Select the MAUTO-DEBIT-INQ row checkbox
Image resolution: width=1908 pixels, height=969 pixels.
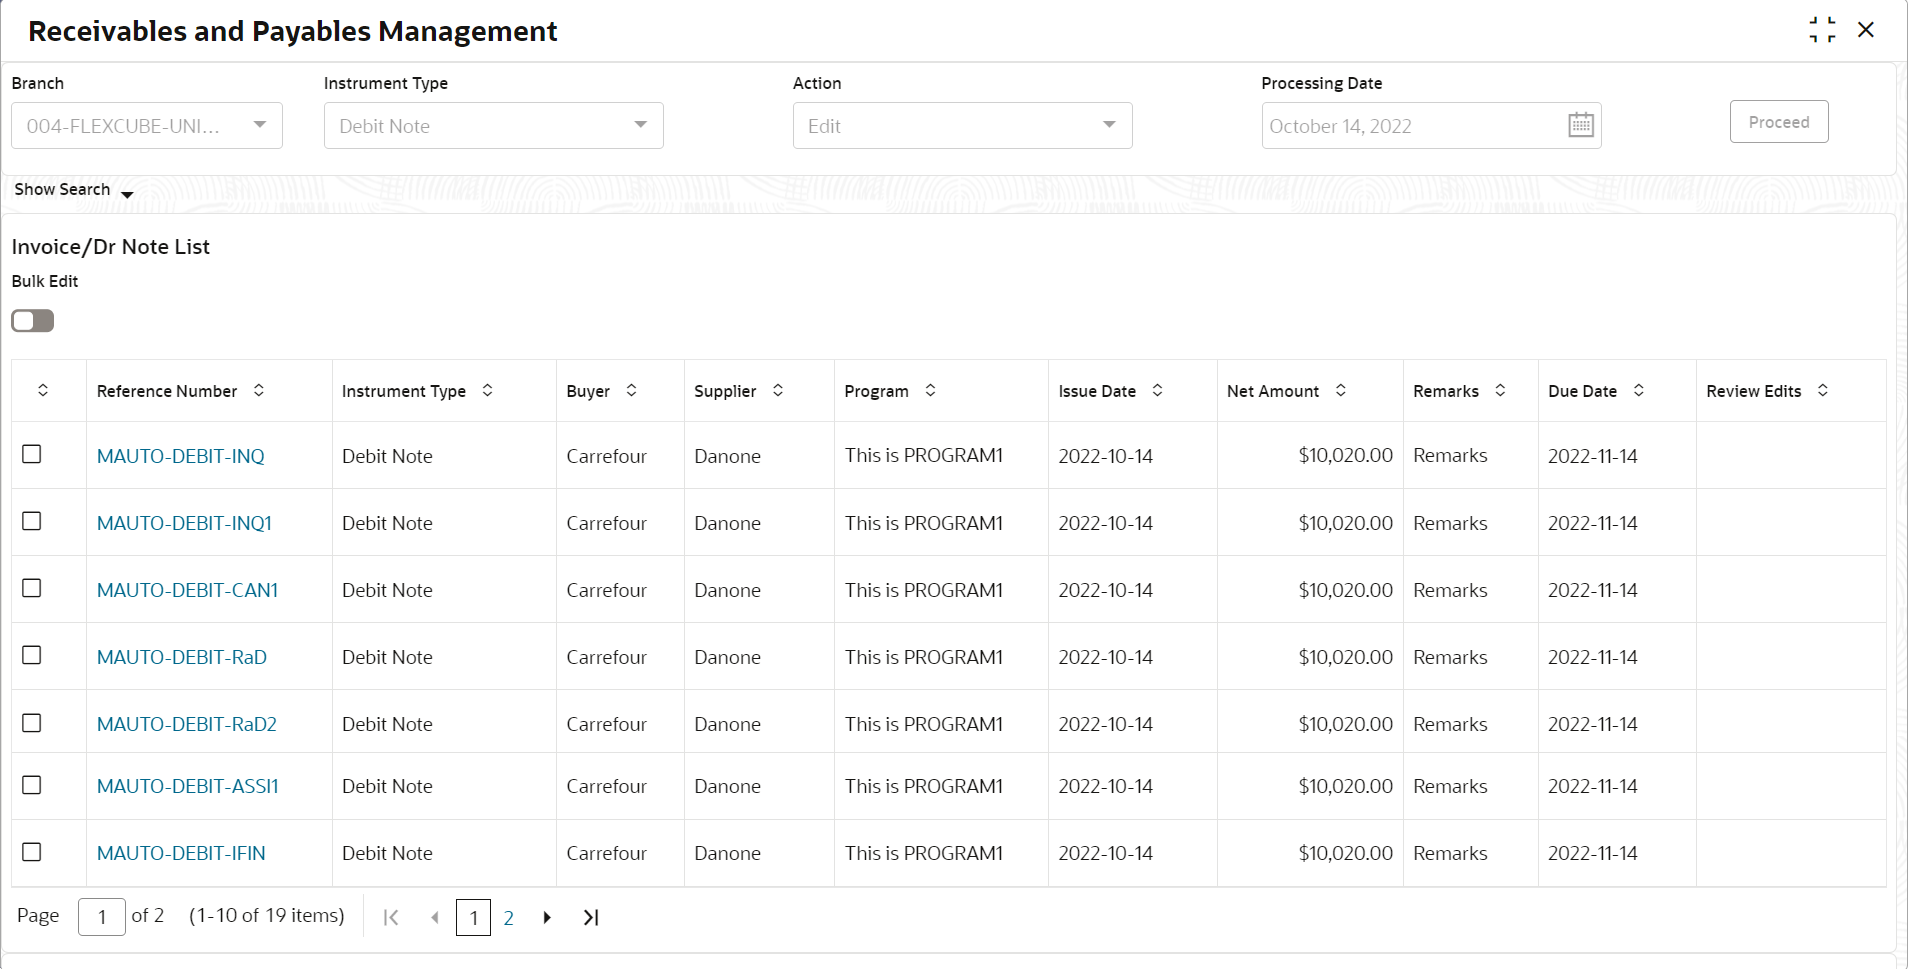[32, 454]
